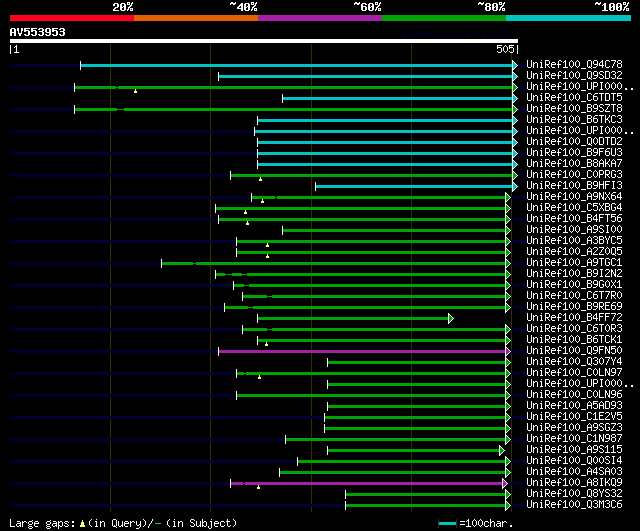Open hit UniRef100_Q94C78

[574, 64]
